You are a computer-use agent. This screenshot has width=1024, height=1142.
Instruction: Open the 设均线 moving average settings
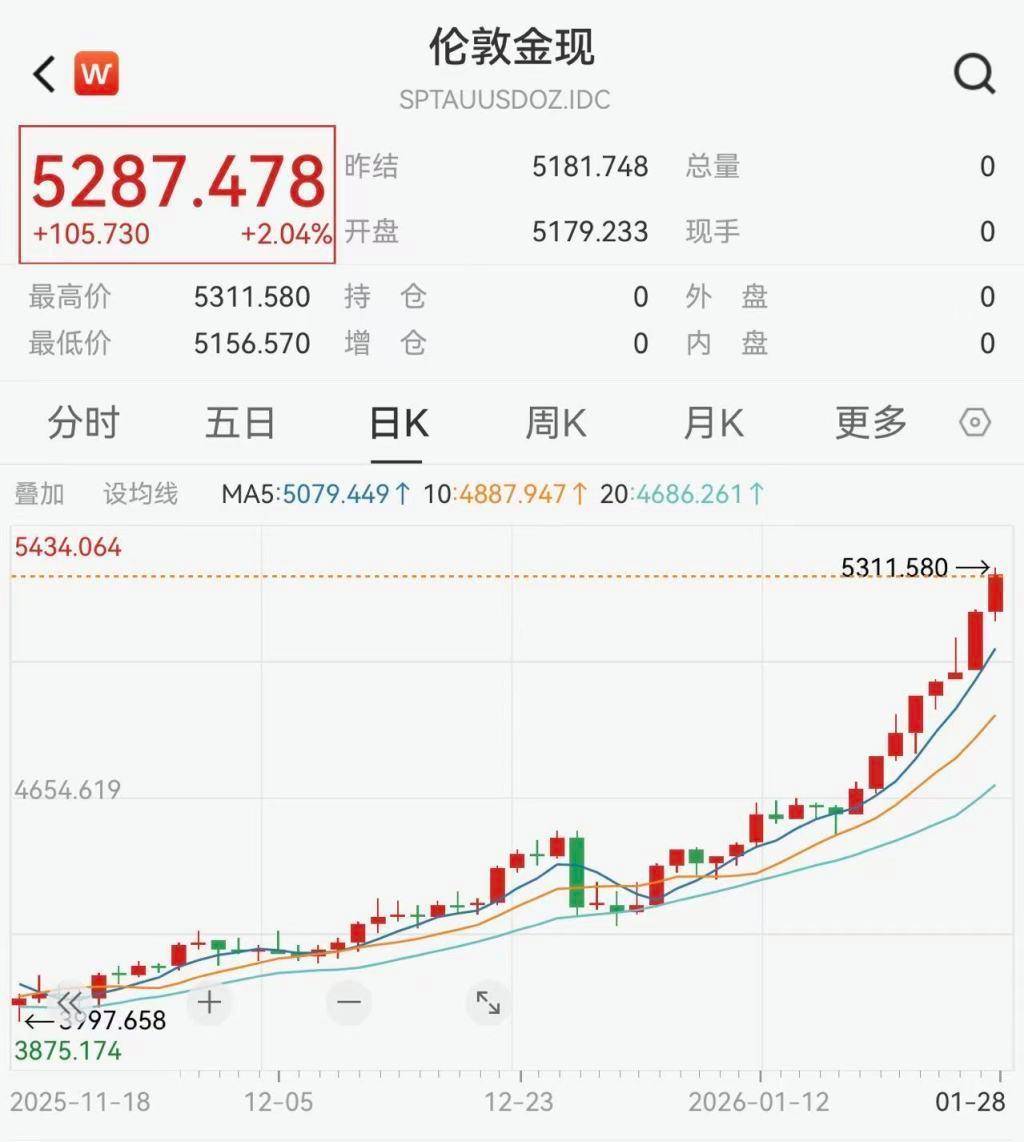pos(140,494)
